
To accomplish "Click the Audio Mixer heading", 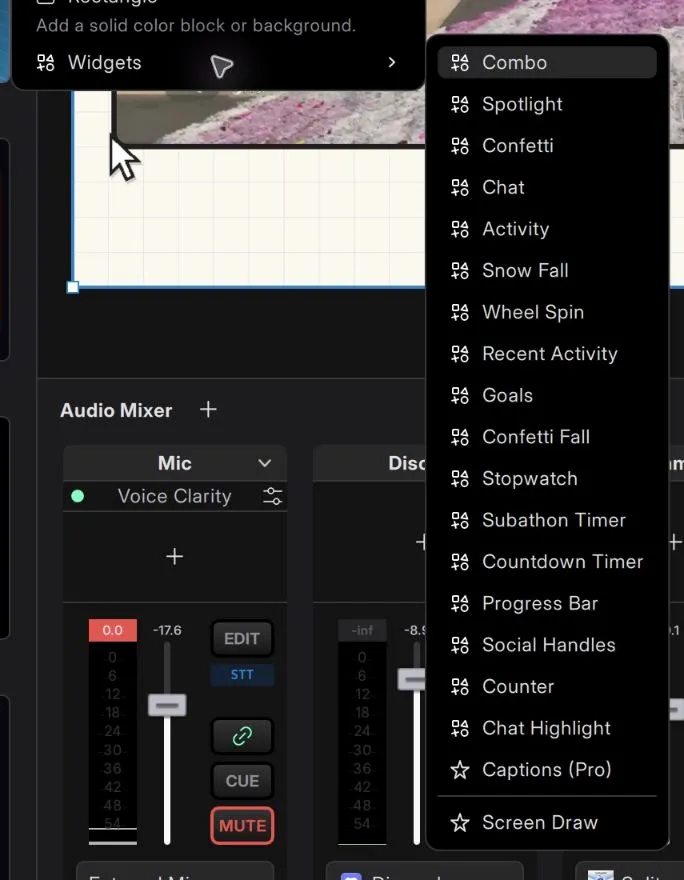I will [116, 410].
